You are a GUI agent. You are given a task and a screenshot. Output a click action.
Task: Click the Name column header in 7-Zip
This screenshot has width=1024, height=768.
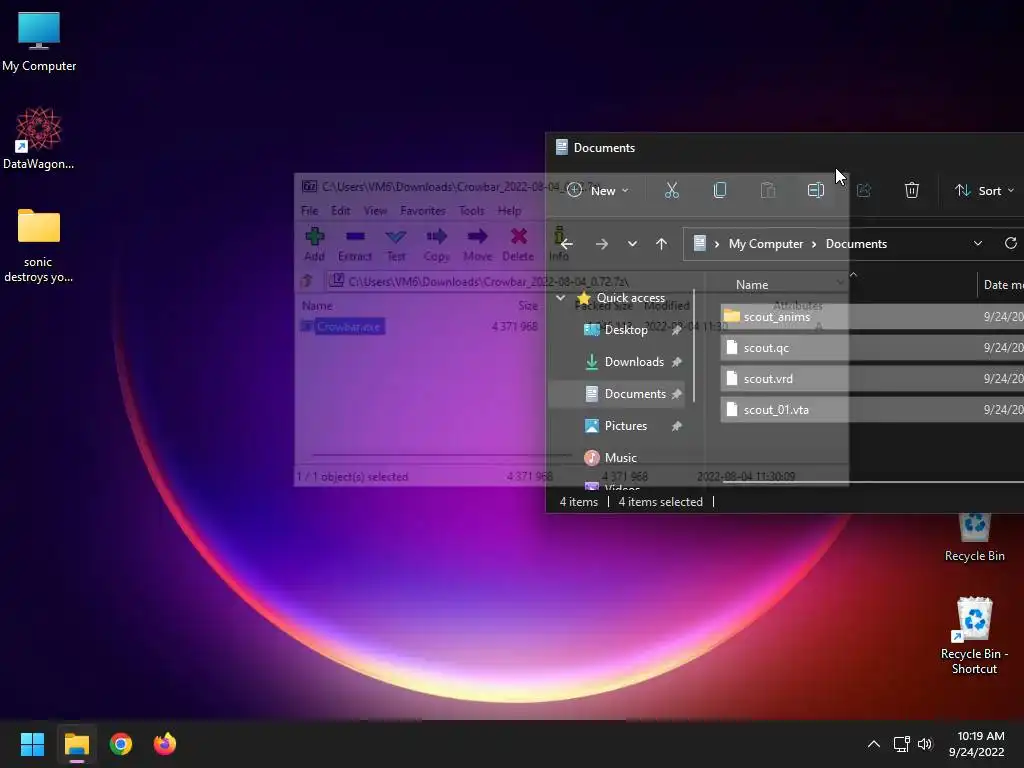317,306
